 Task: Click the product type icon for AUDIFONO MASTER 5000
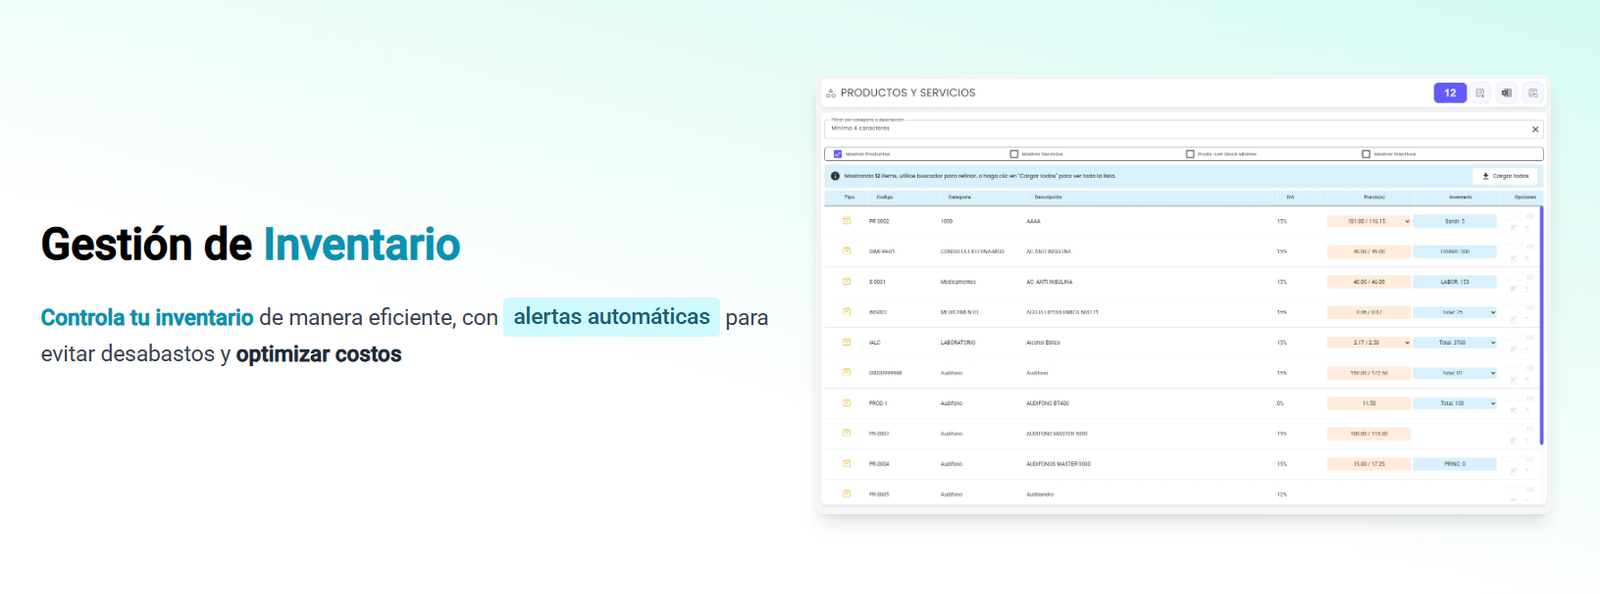click(847, 433)
